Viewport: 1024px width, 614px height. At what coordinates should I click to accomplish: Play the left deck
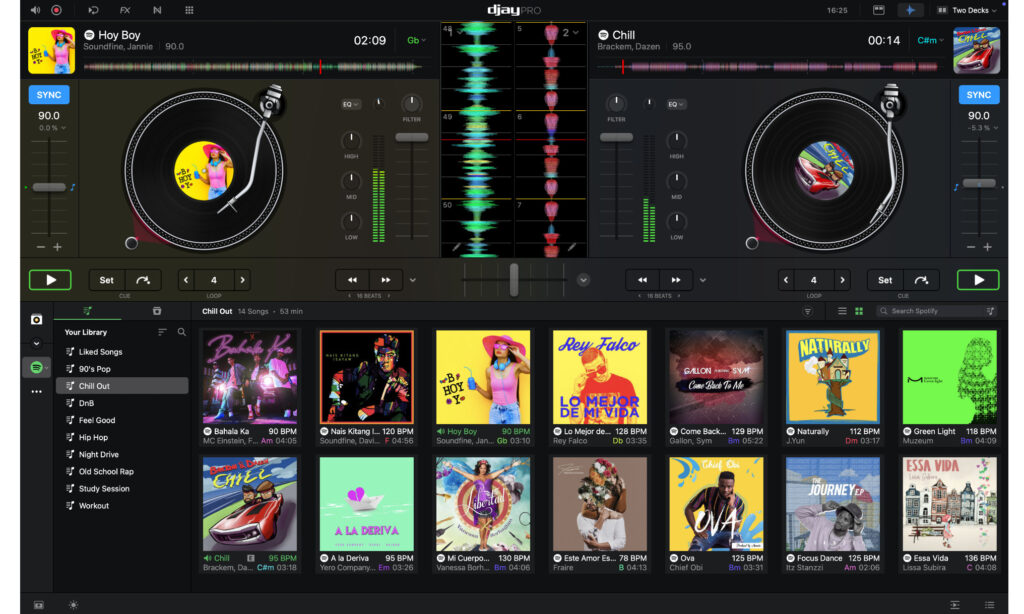[50, 280]
